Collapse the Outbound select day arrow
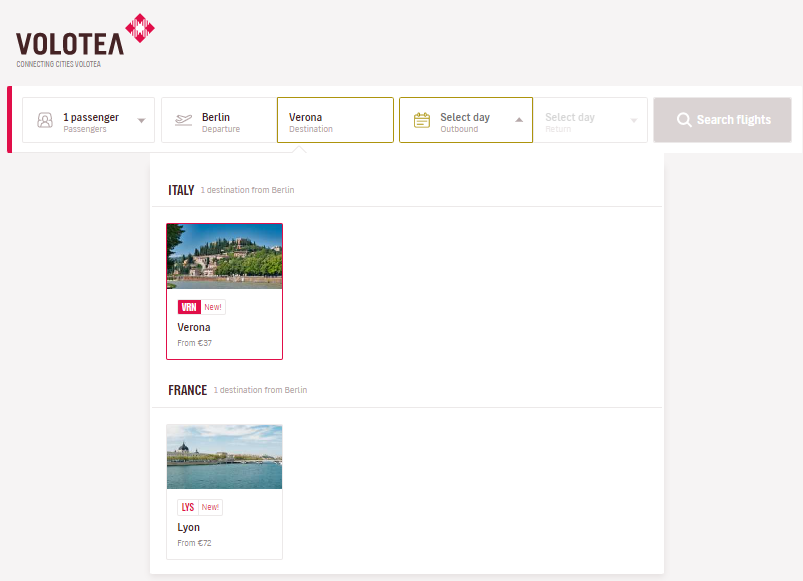Viewport: 803px width, 581px height. coord(519,120)
